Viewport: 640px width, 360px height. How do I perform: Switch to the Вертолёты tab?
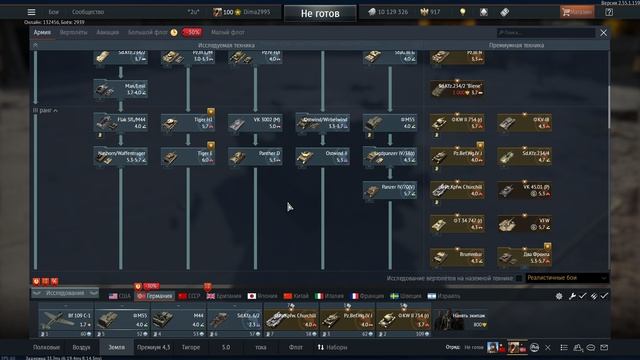click(x=73, y=32)
